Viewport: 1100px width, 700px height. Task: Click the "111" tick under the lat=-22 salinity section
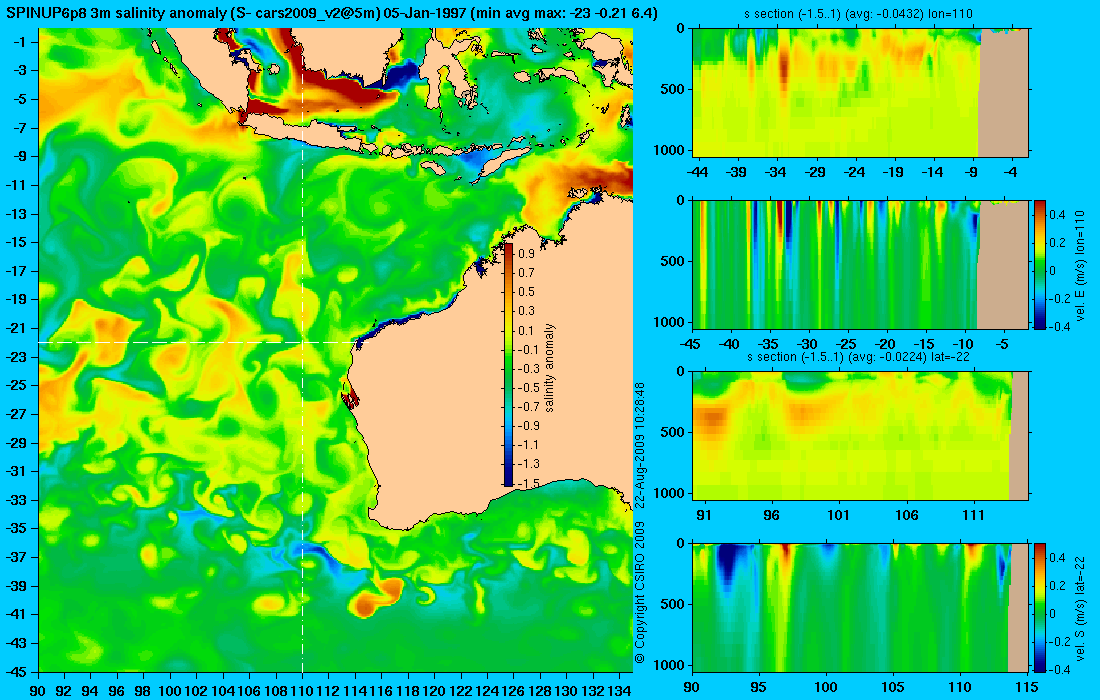click(x=974, y=516)
